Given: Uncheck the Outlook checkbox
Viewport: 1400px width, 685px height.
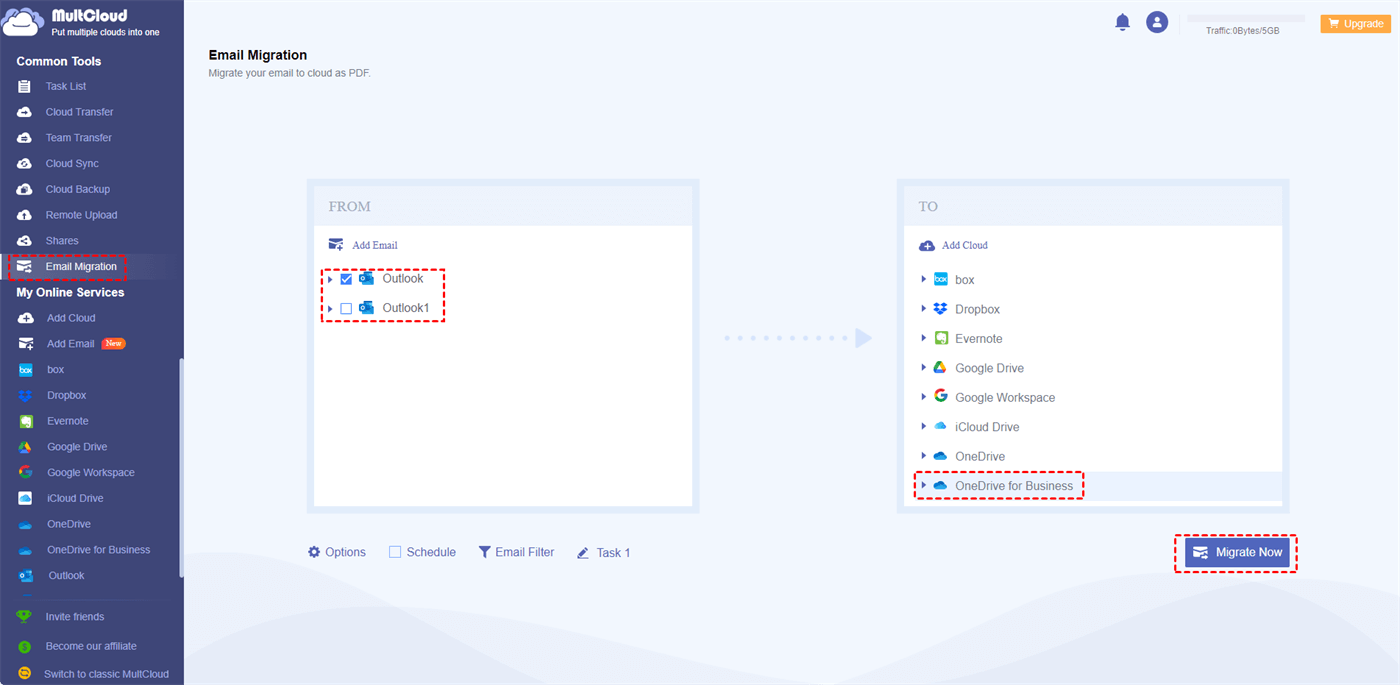Looking at the screenshot, I should click(x=346, y=279).
